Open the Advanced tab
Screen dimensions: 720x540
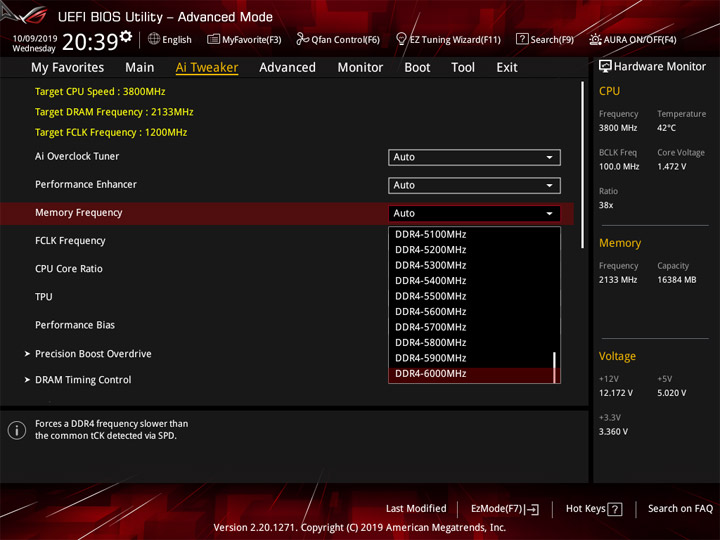(x=287, y=68)
